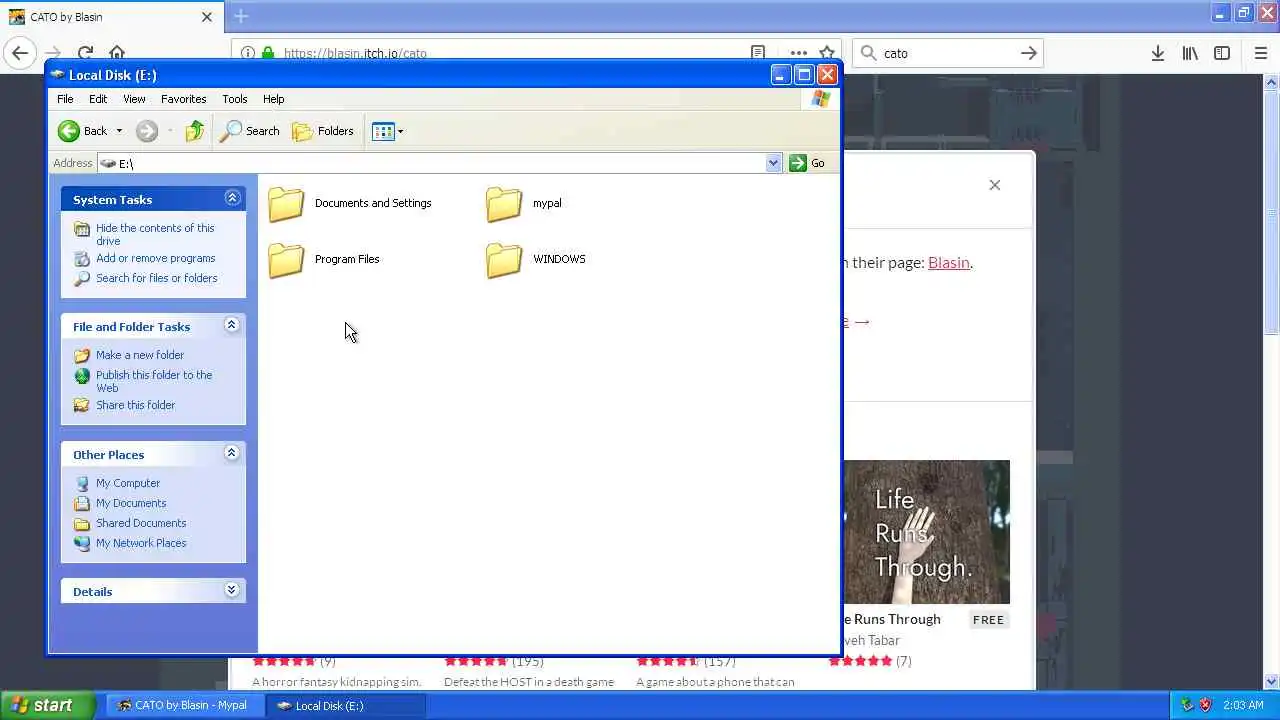Open the Back history dropdown arrow
The image size is (1280, 720).
[x=119, y=131]
